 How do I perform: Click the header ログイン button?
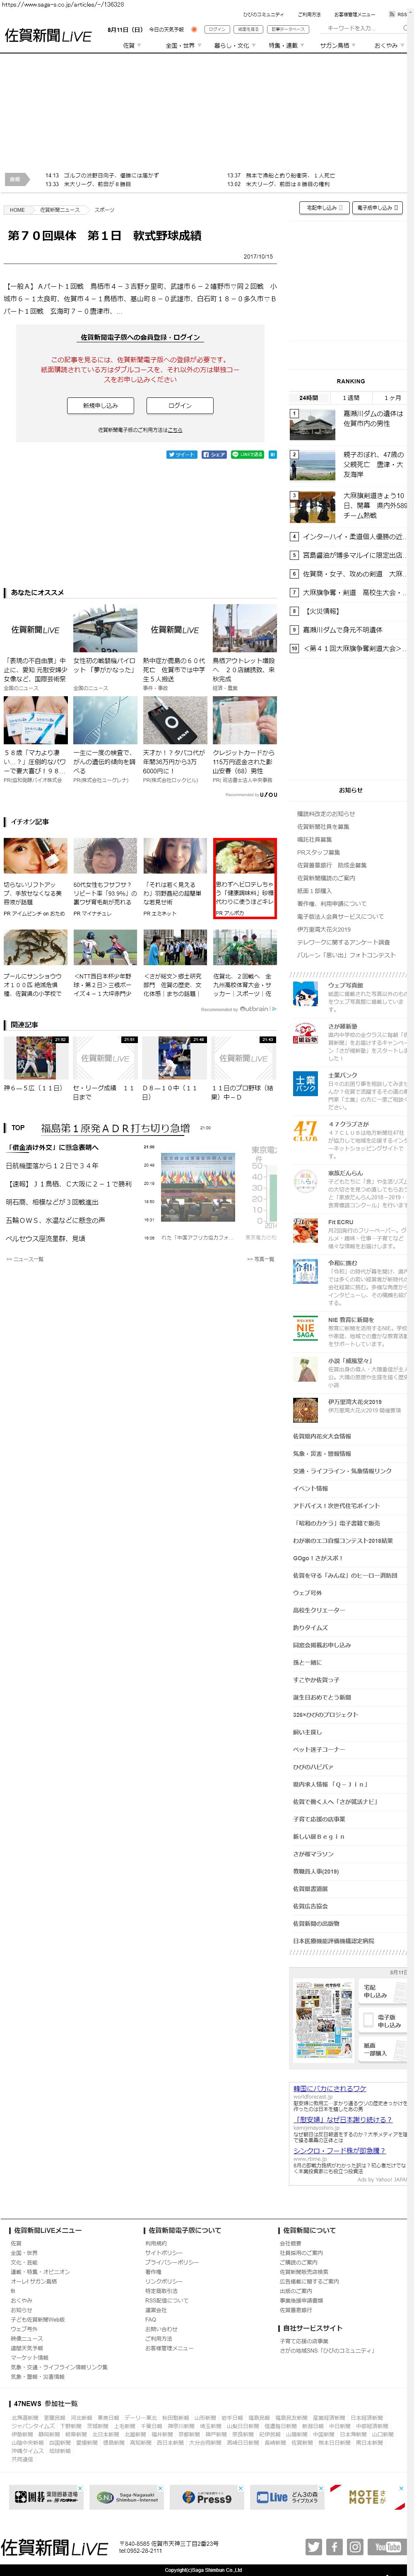pos(217,29)
